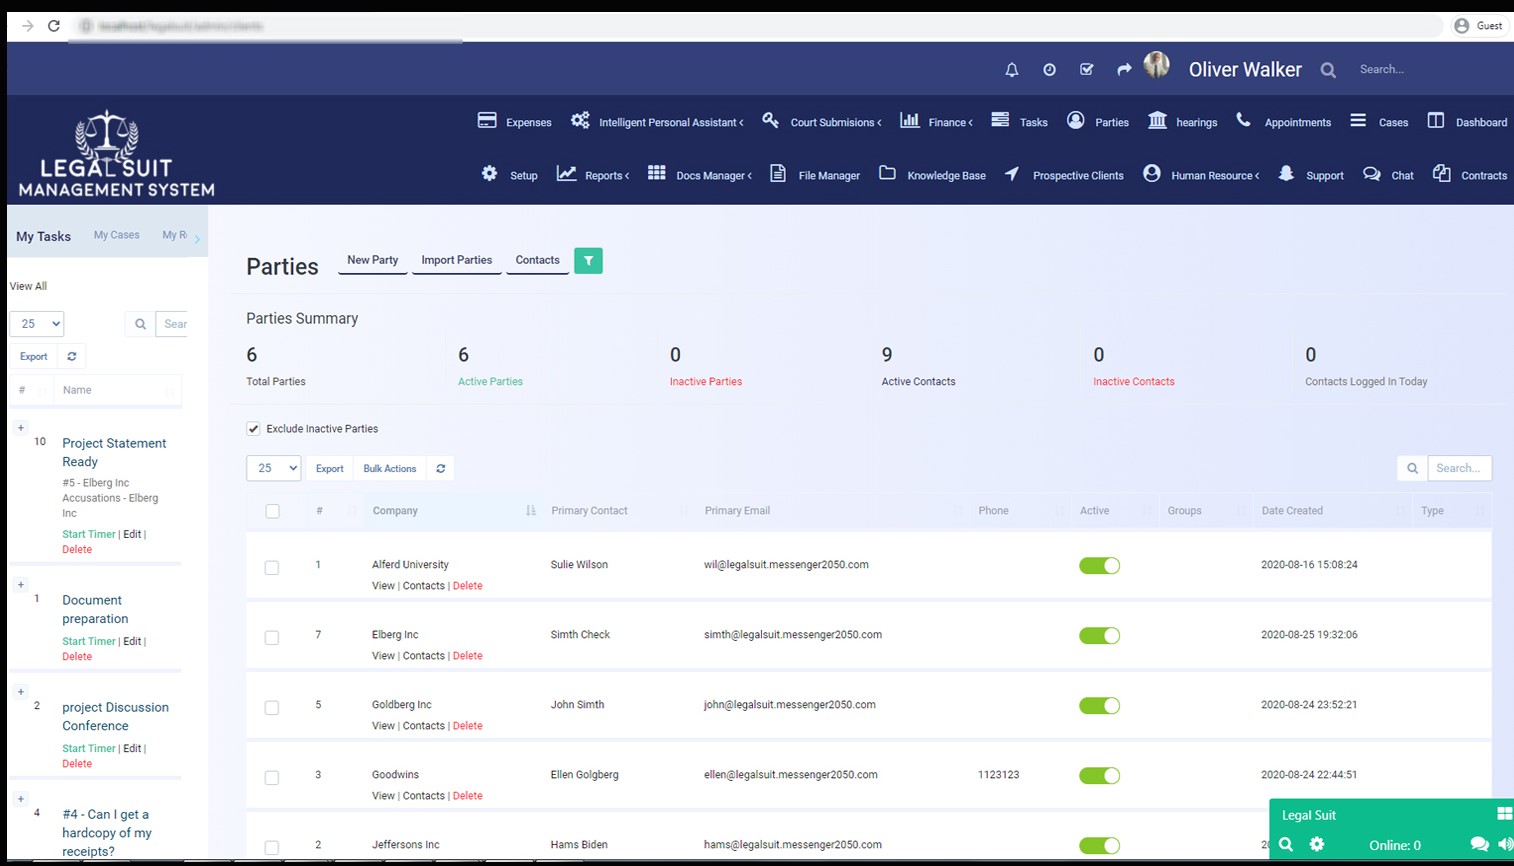Screen dimensions: 1514x866
Task: Open the Chat bubbles icon
Action: coord(1372,173)
